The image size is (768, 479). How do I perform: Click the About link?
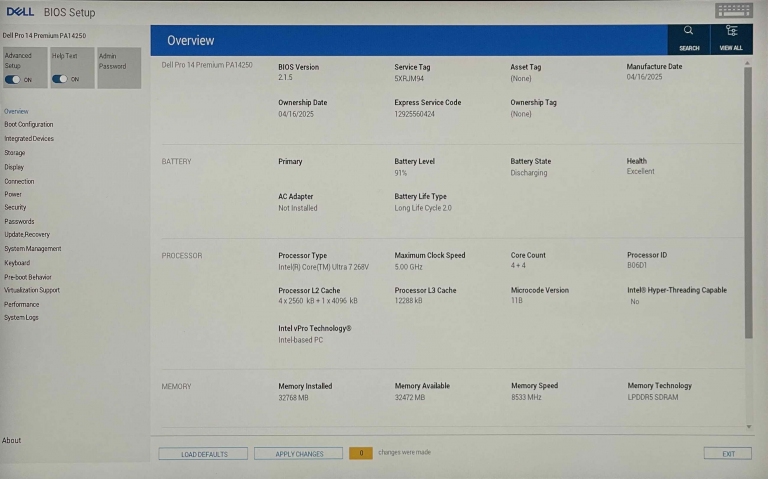point(11,440)
